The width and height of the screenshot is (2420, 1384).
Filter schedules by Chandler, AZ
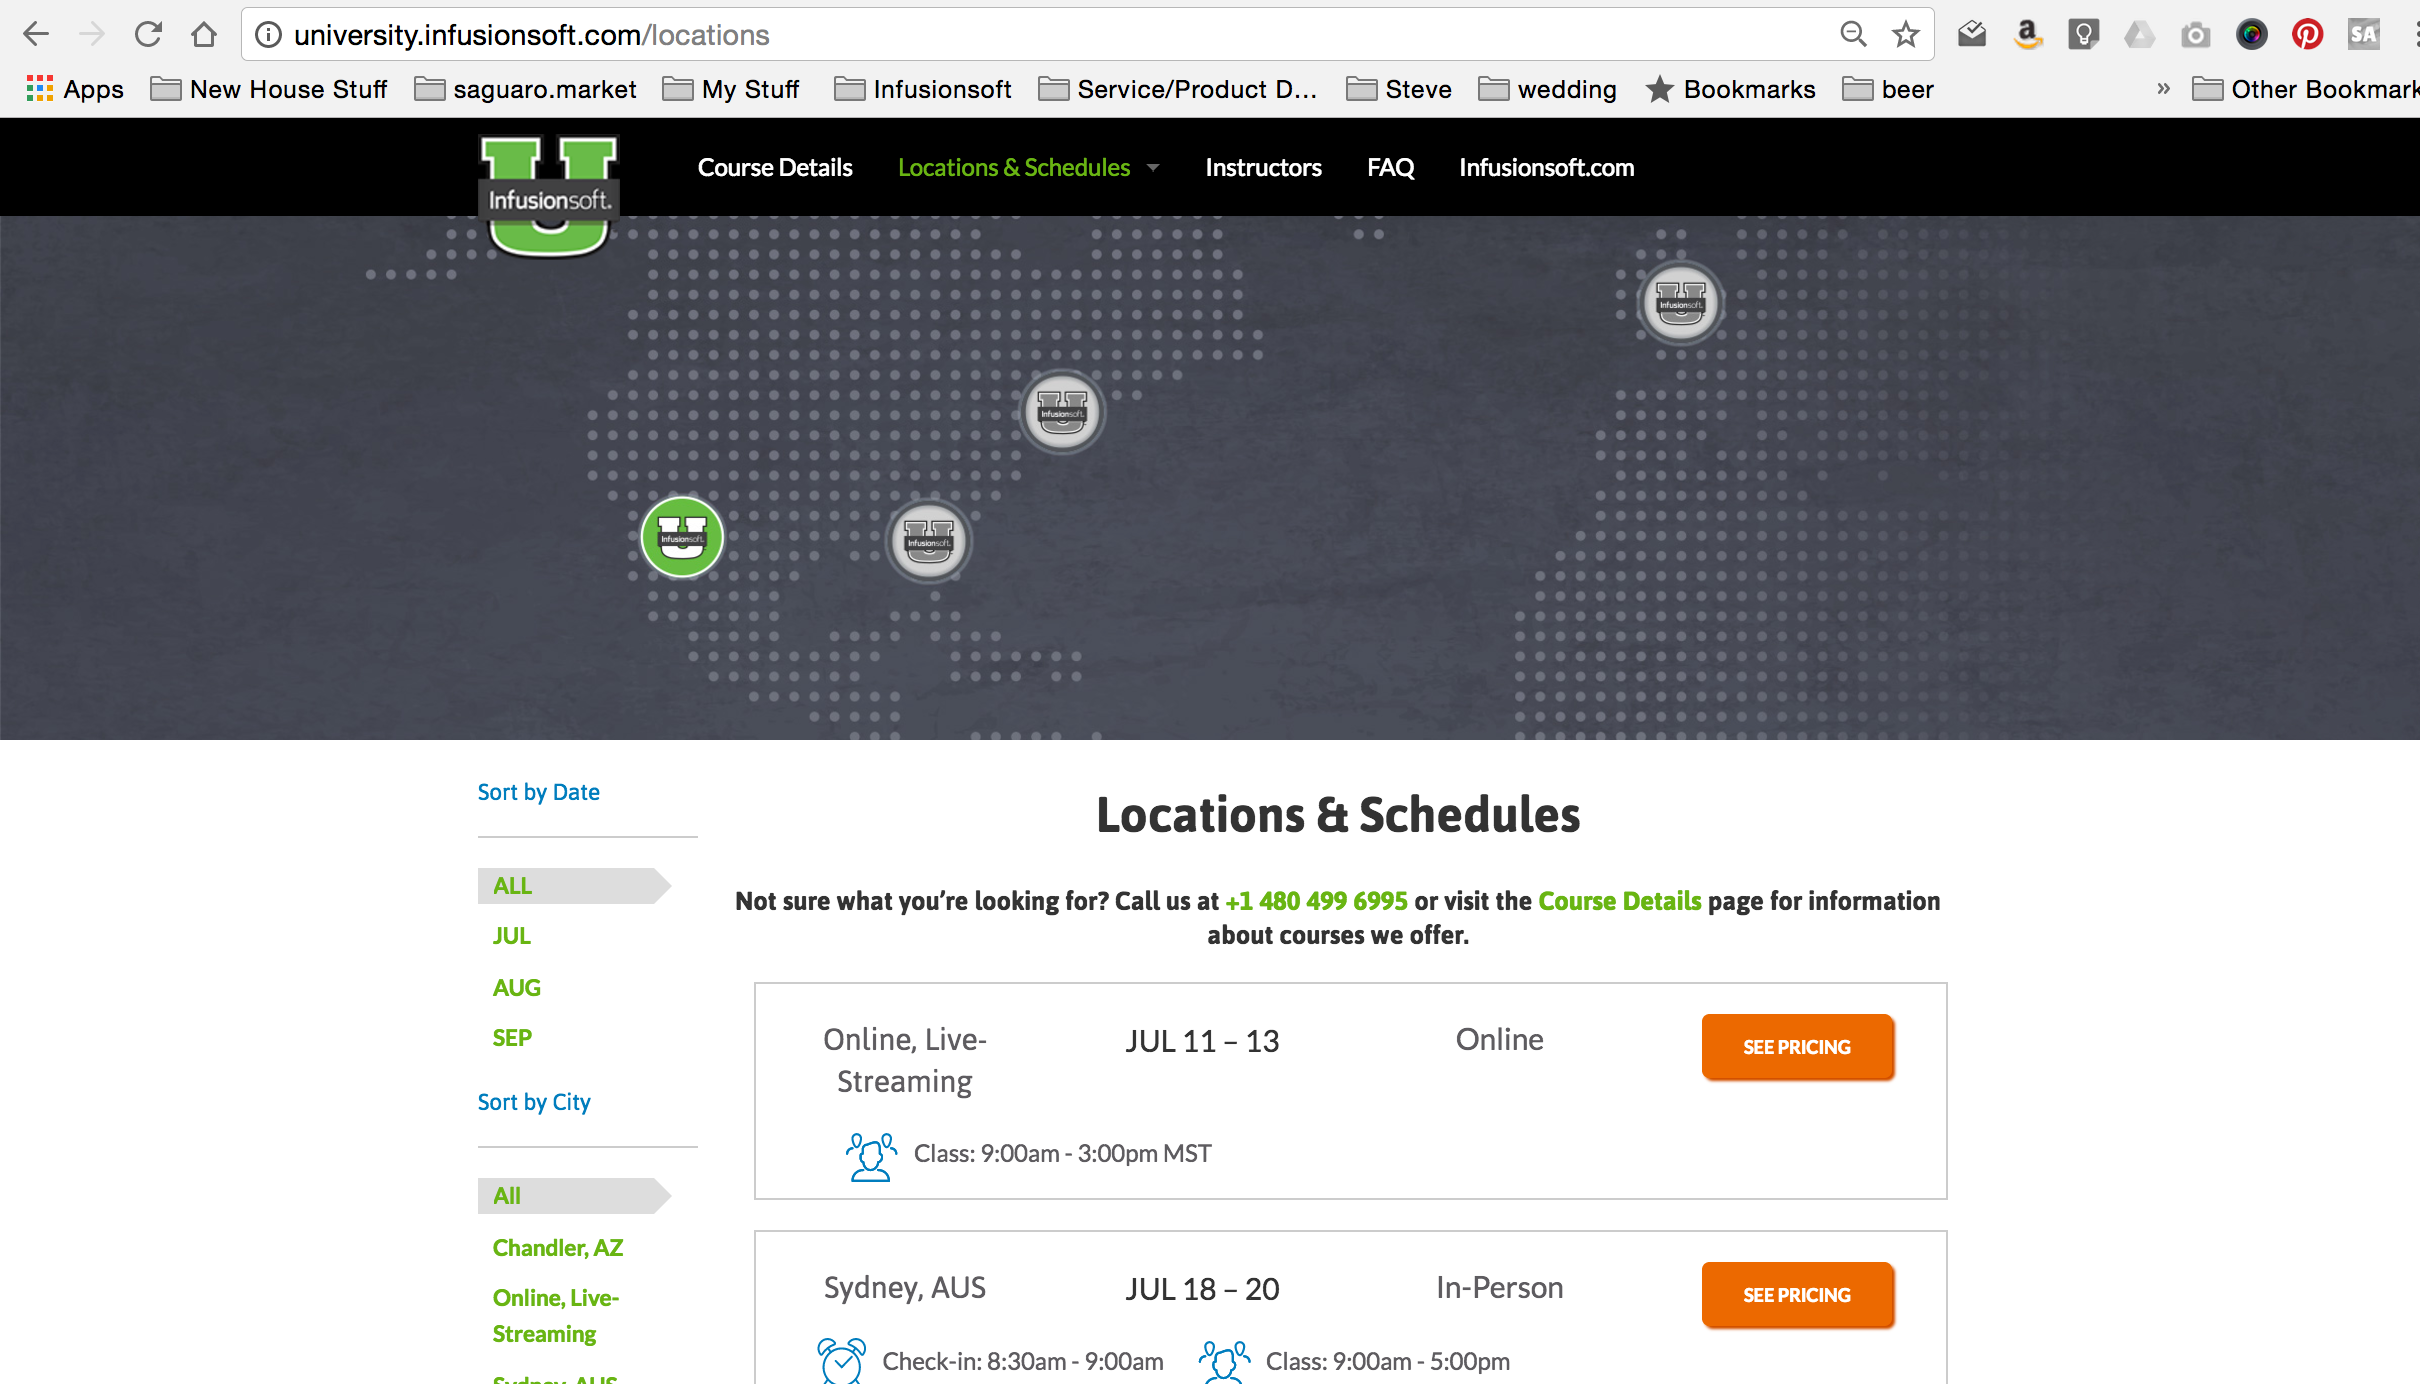557,1247
